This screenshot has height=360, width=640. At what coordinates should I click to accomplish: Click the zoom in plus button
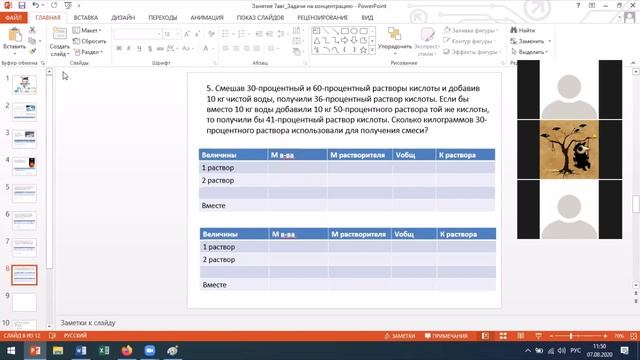pyautogui.click(x=605, y=336)
